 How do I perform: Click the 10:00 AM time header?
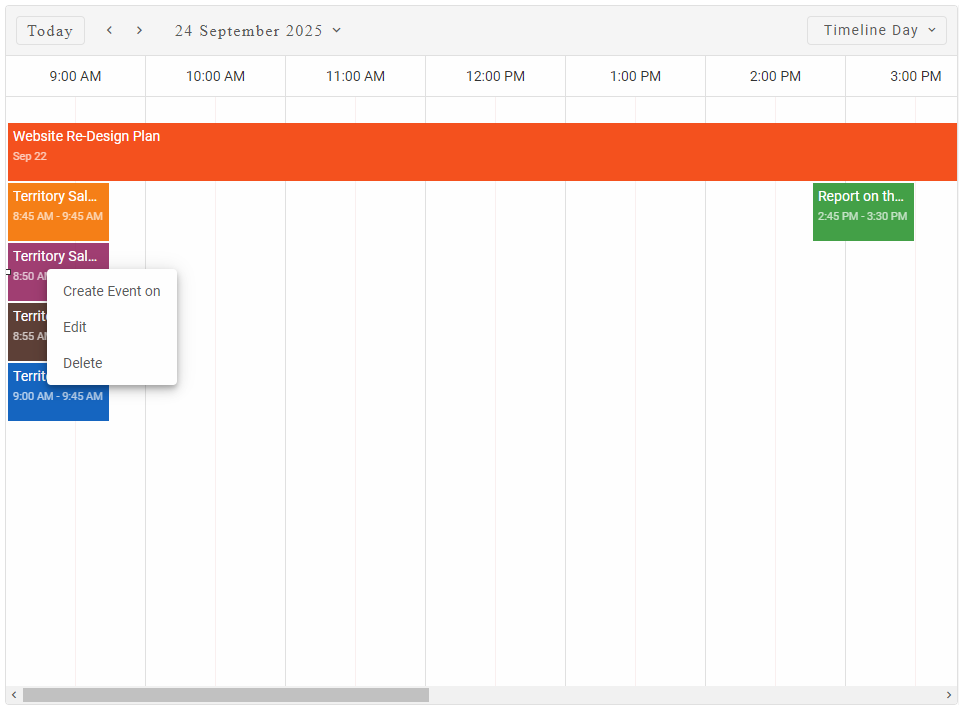pyautogui.click(x=215, y=76)
